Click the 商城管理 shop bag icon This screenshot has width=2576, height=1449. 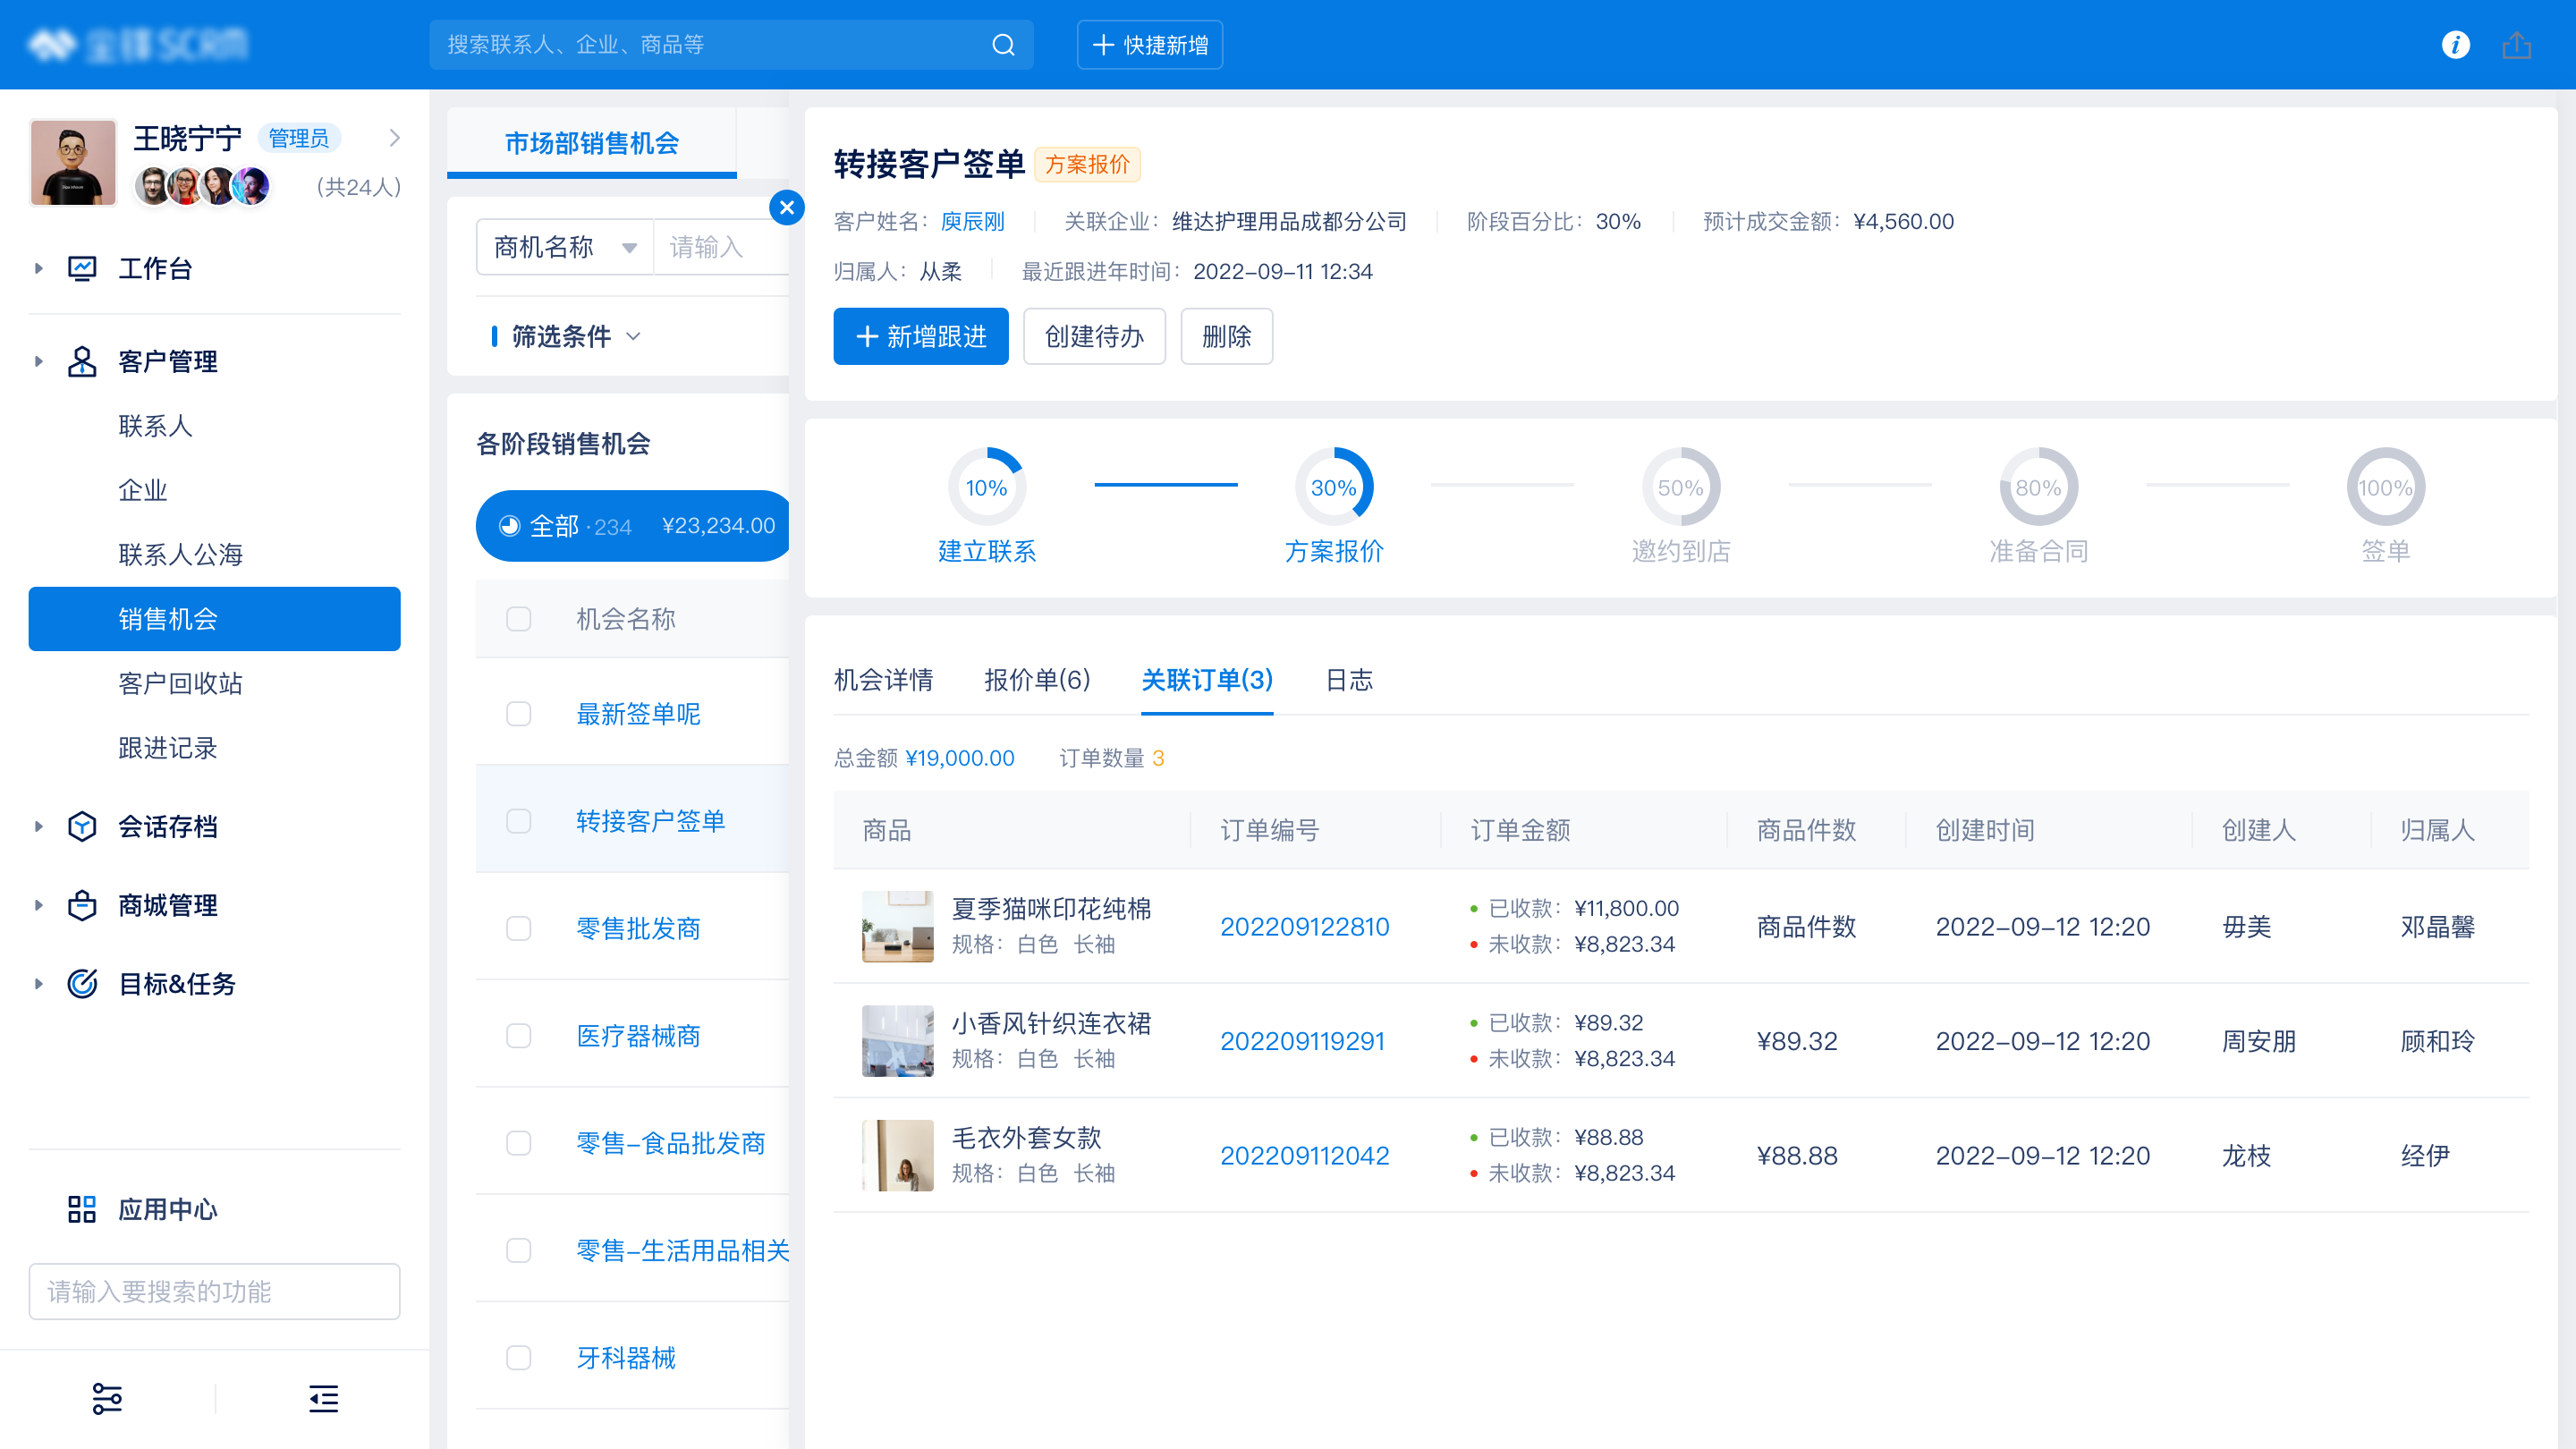(82, 905)
